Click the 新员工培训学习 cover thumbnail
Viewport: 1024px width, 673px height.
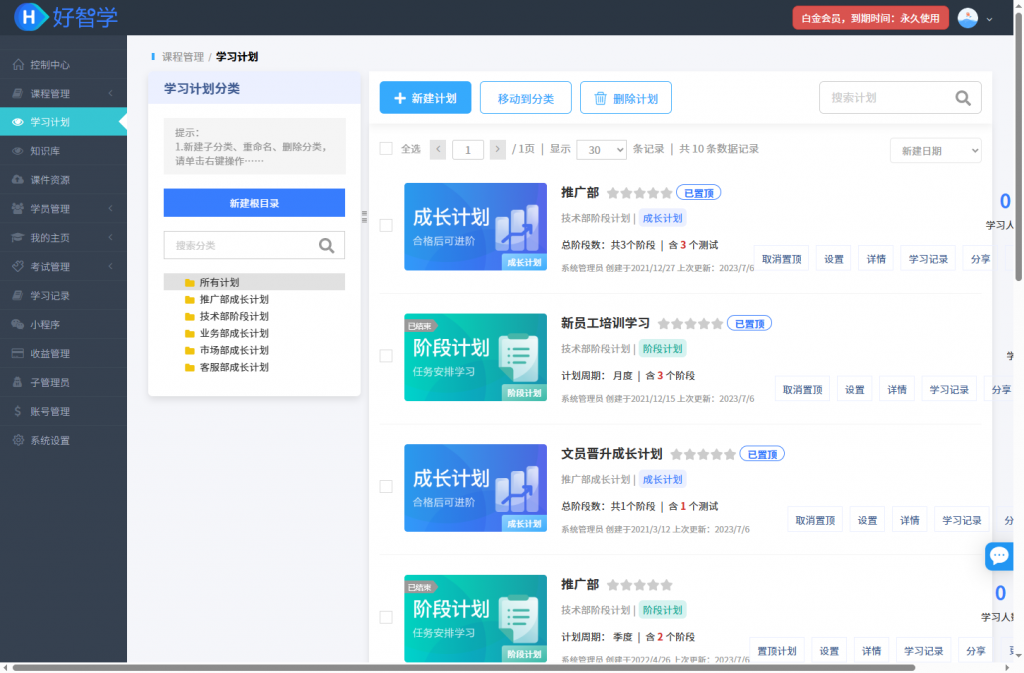point(475,357)
